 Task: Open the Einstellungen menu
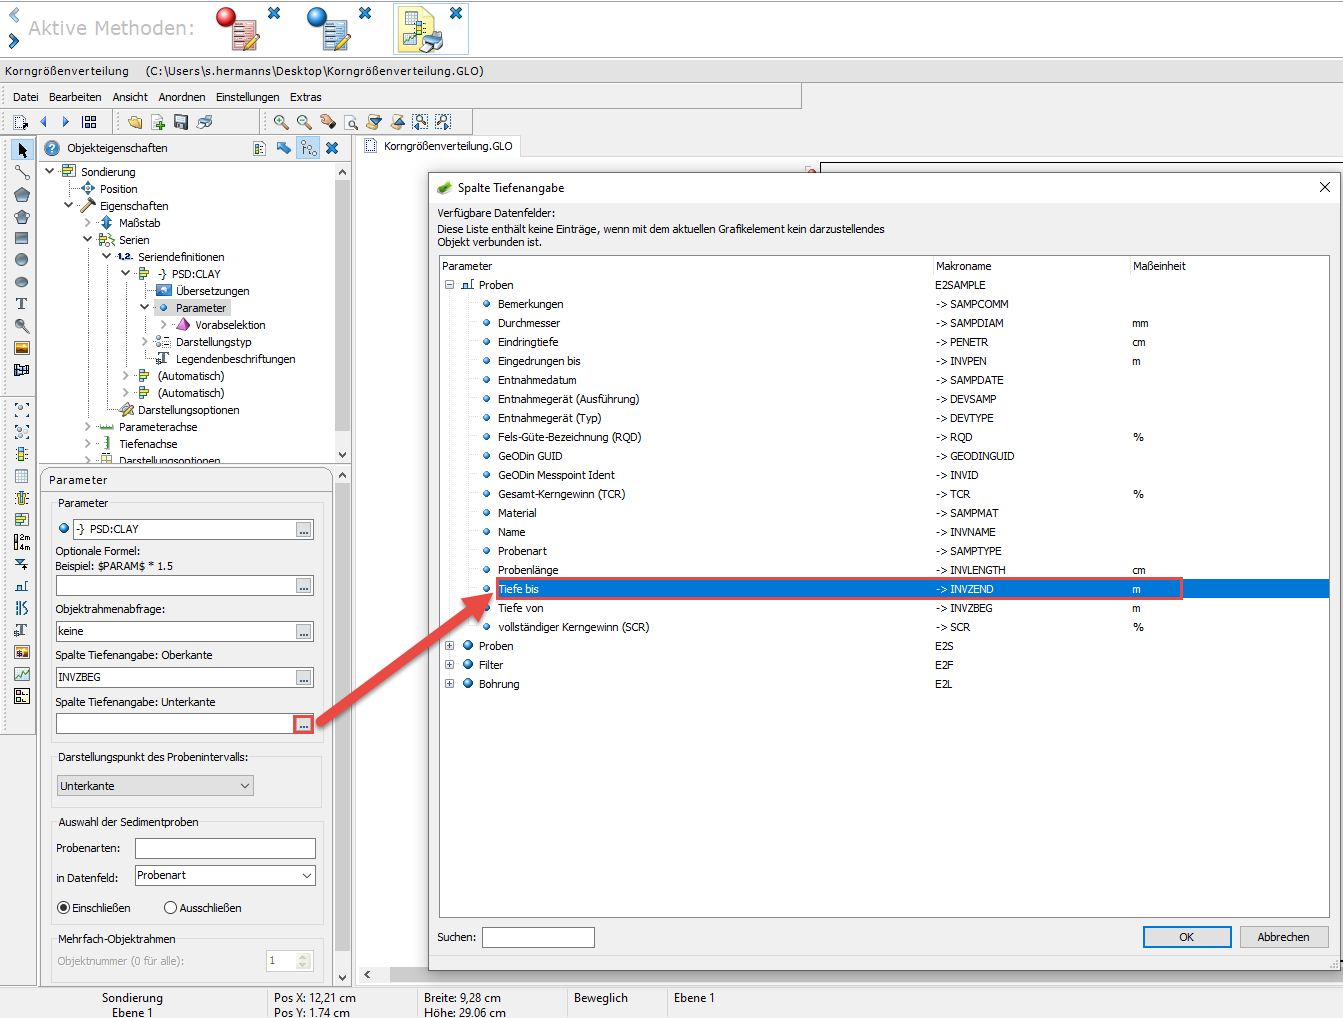click(x=248, y=97)
